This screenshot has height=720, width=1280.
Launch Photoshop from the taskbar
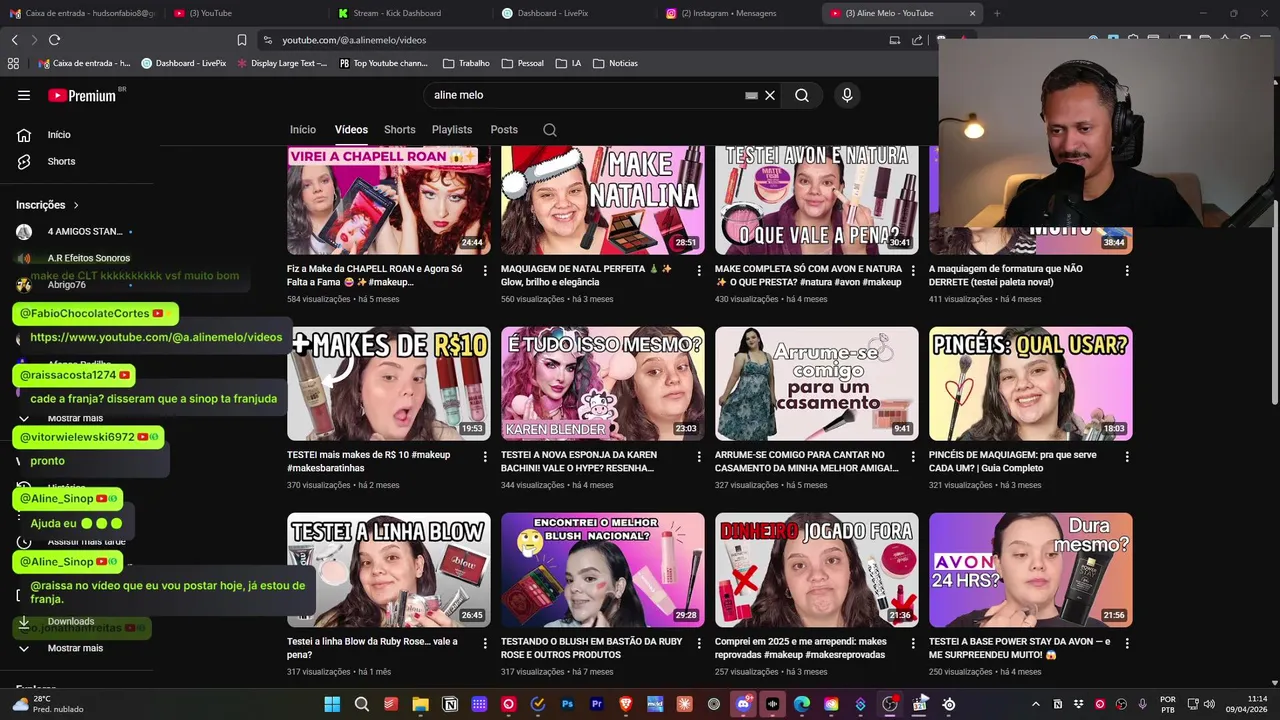point(567,704)
